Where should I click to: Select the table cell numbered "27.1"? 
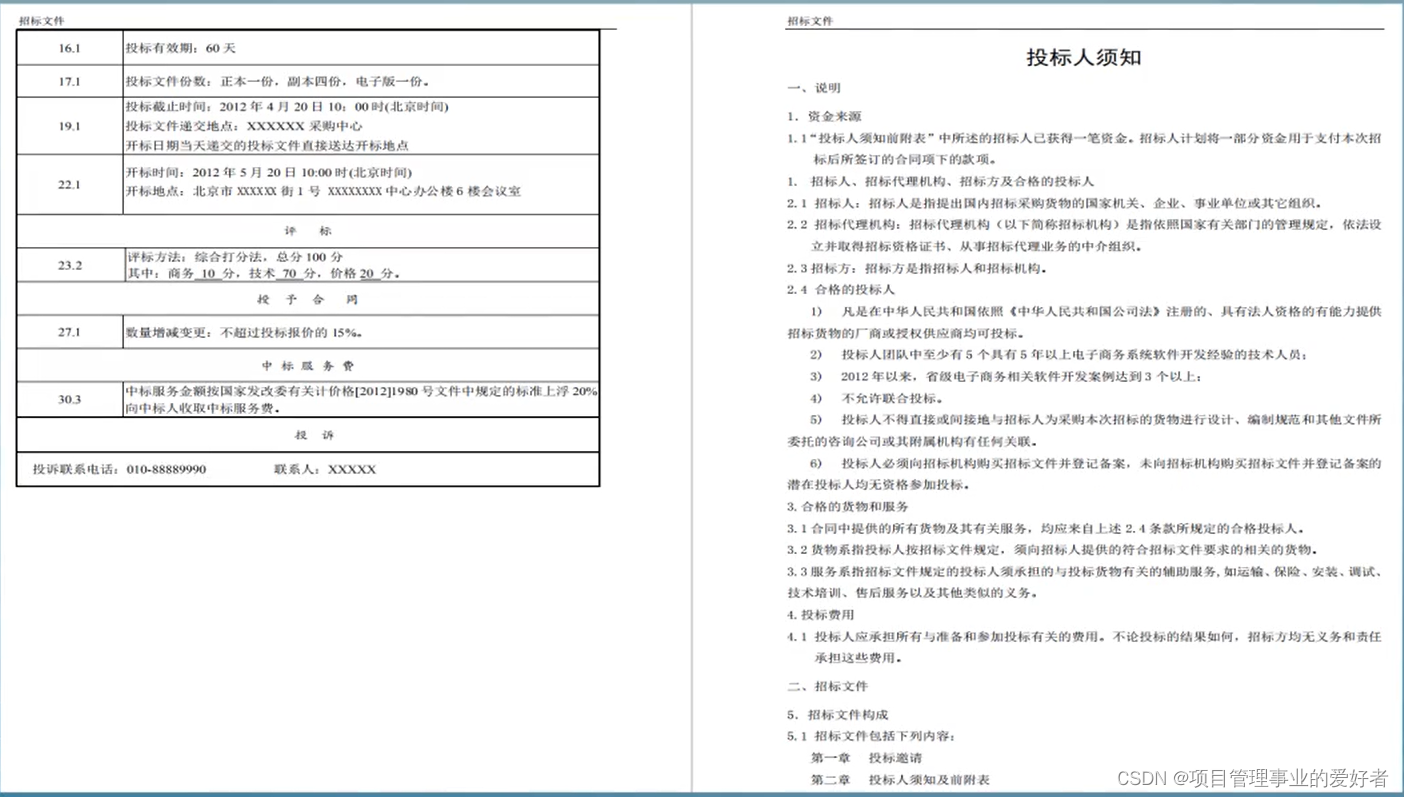(70, 332)
